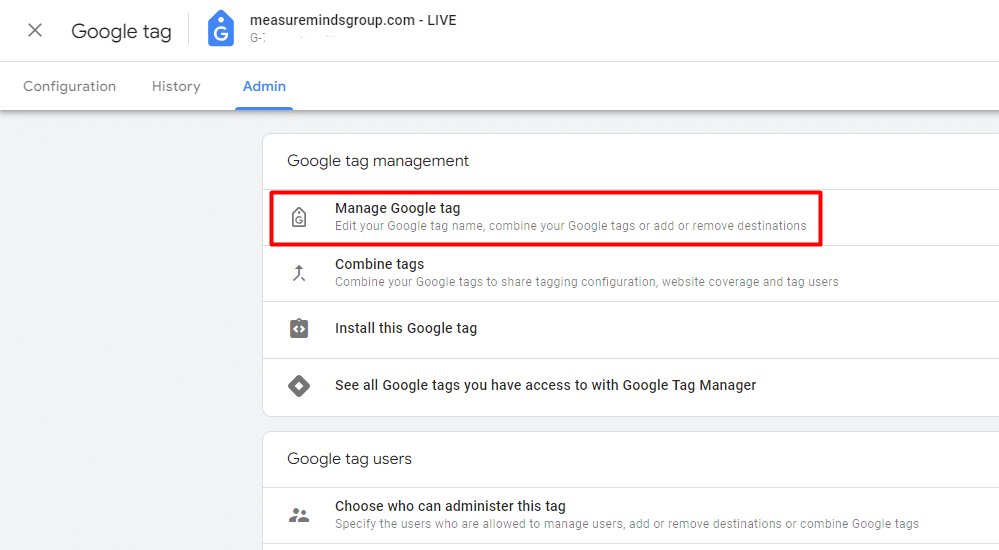The image size is (999, 550).
Task: Click the 'Specify the users' description text
Action: pyautogui.click(x=627, y=524)
